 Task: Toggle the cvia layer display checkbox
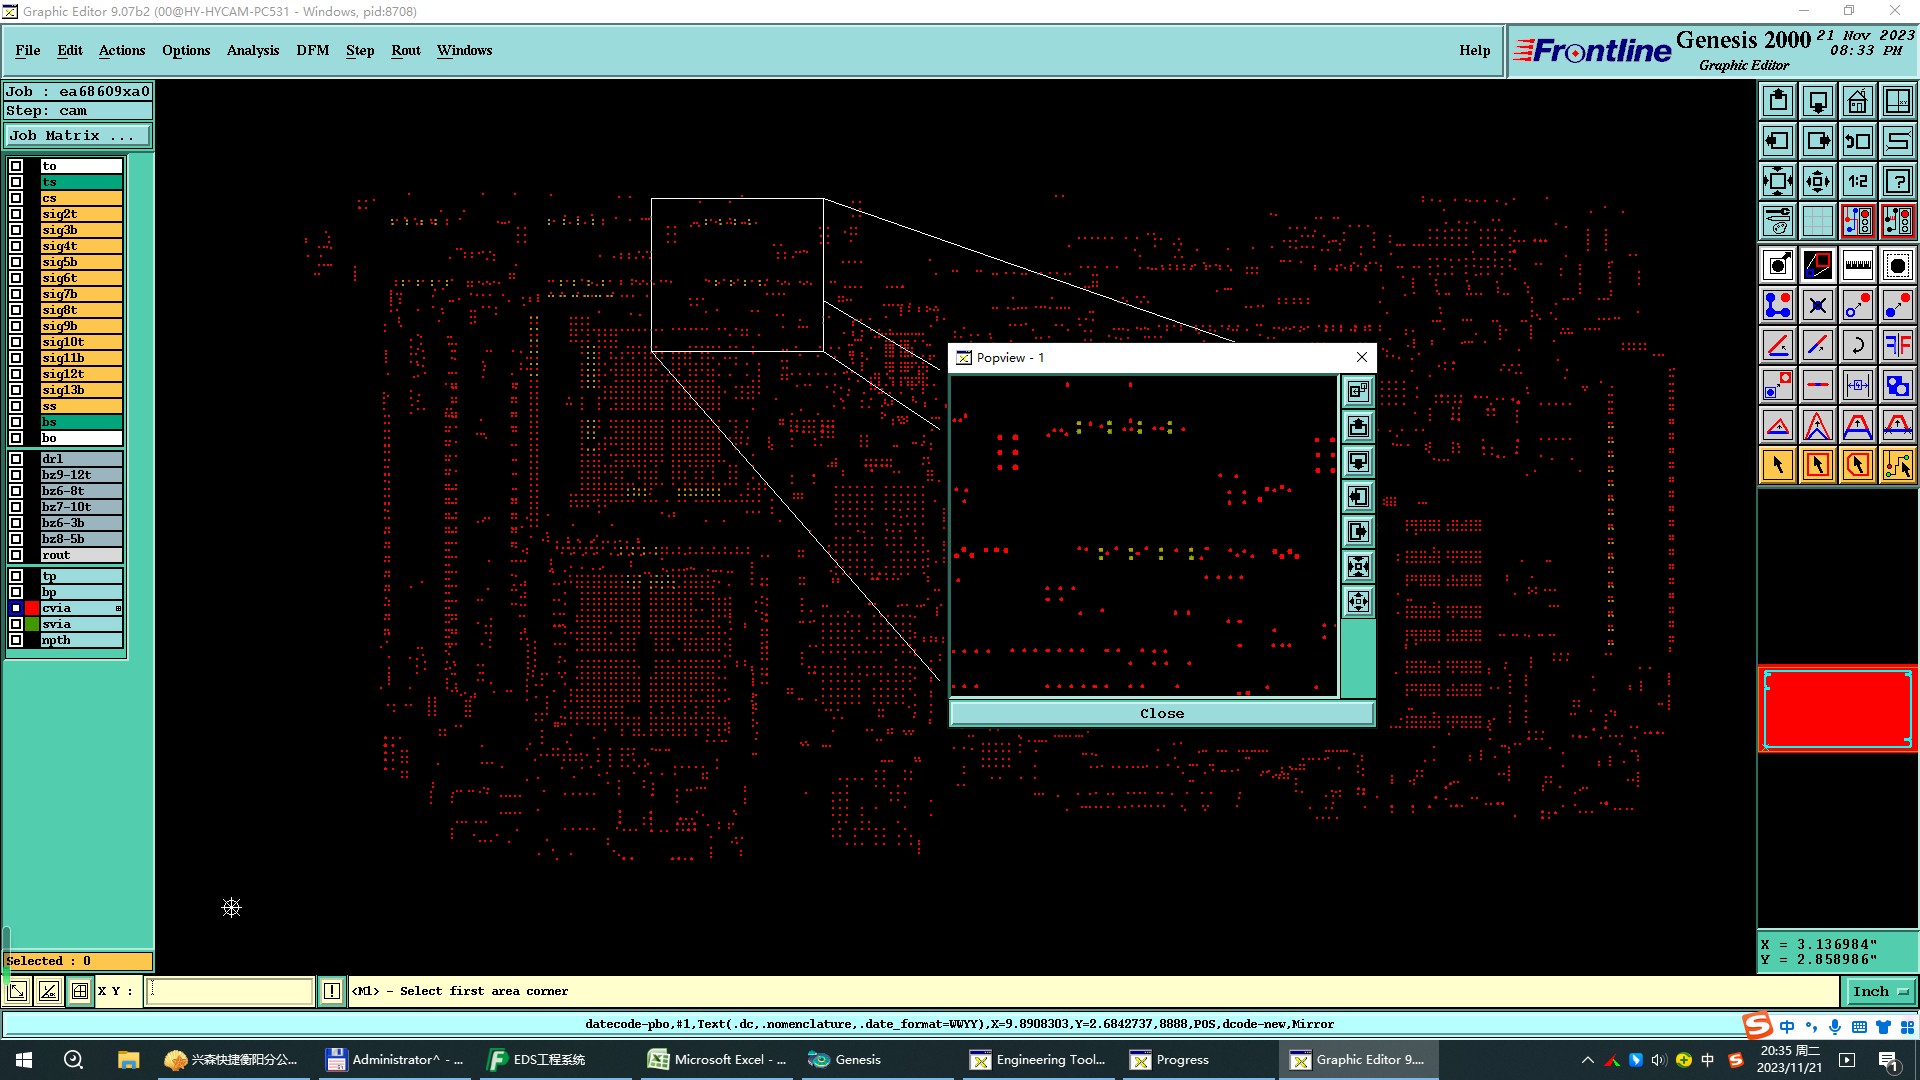(x=16, y=608)
